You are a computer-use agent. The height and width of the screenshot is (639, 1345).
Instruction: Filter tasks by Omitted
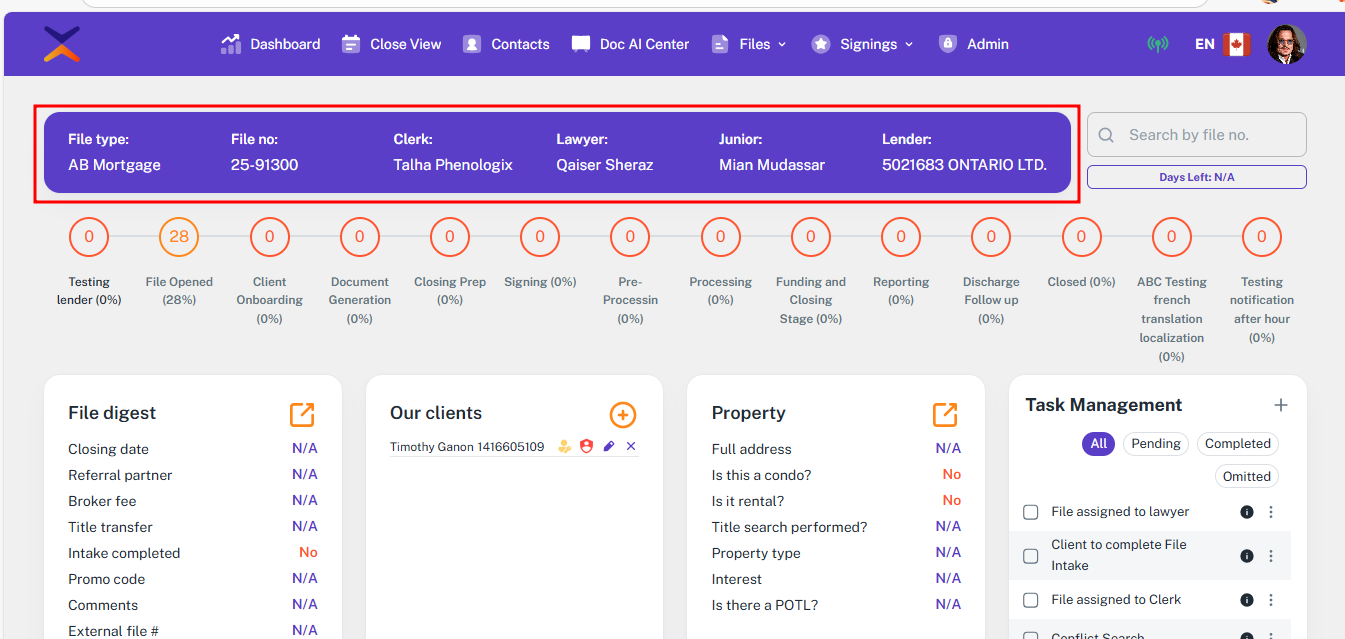click(x=1247, y=477)
